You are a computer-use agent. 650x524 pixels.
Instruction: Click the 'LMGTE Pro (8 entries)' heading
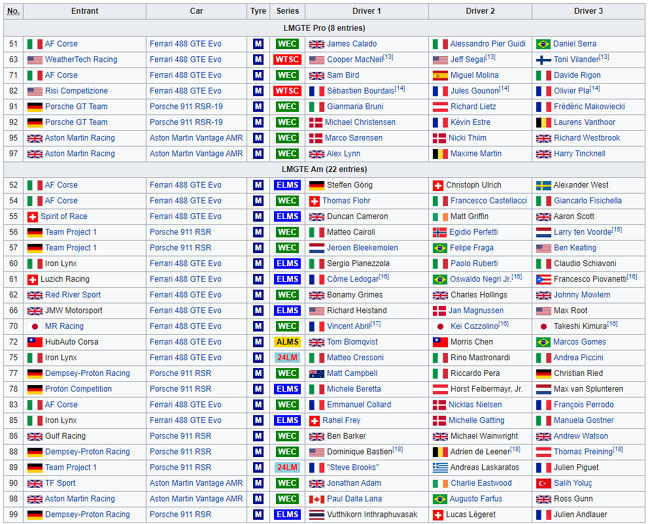pos(324,28)
